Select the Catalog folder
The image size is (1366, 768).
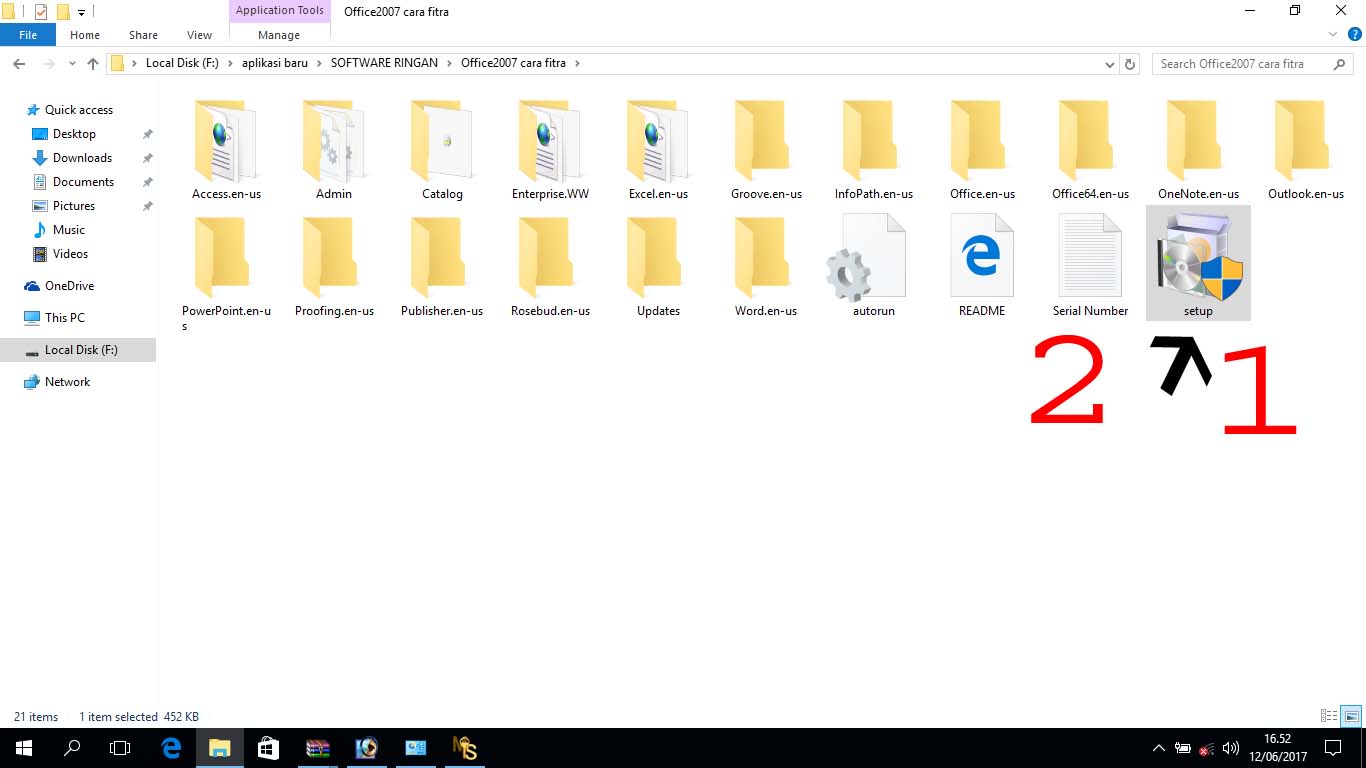(442, 150)
